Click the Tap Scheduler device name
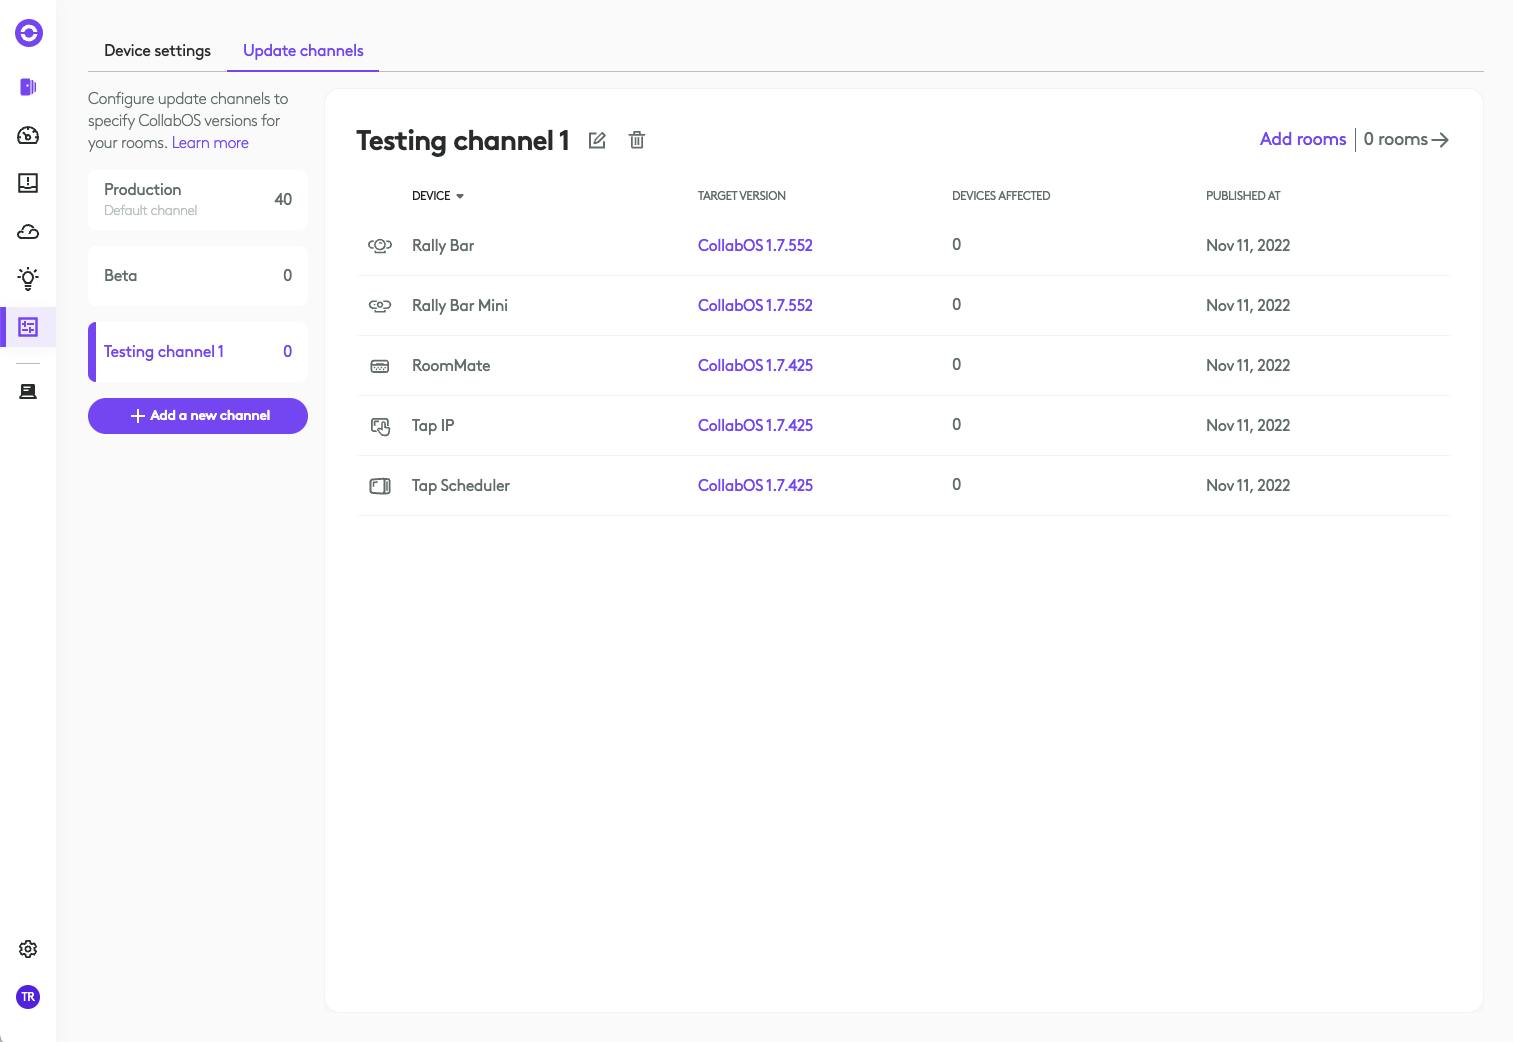The width and height of the screenshot is (1513, 1042). coord(461,485)
